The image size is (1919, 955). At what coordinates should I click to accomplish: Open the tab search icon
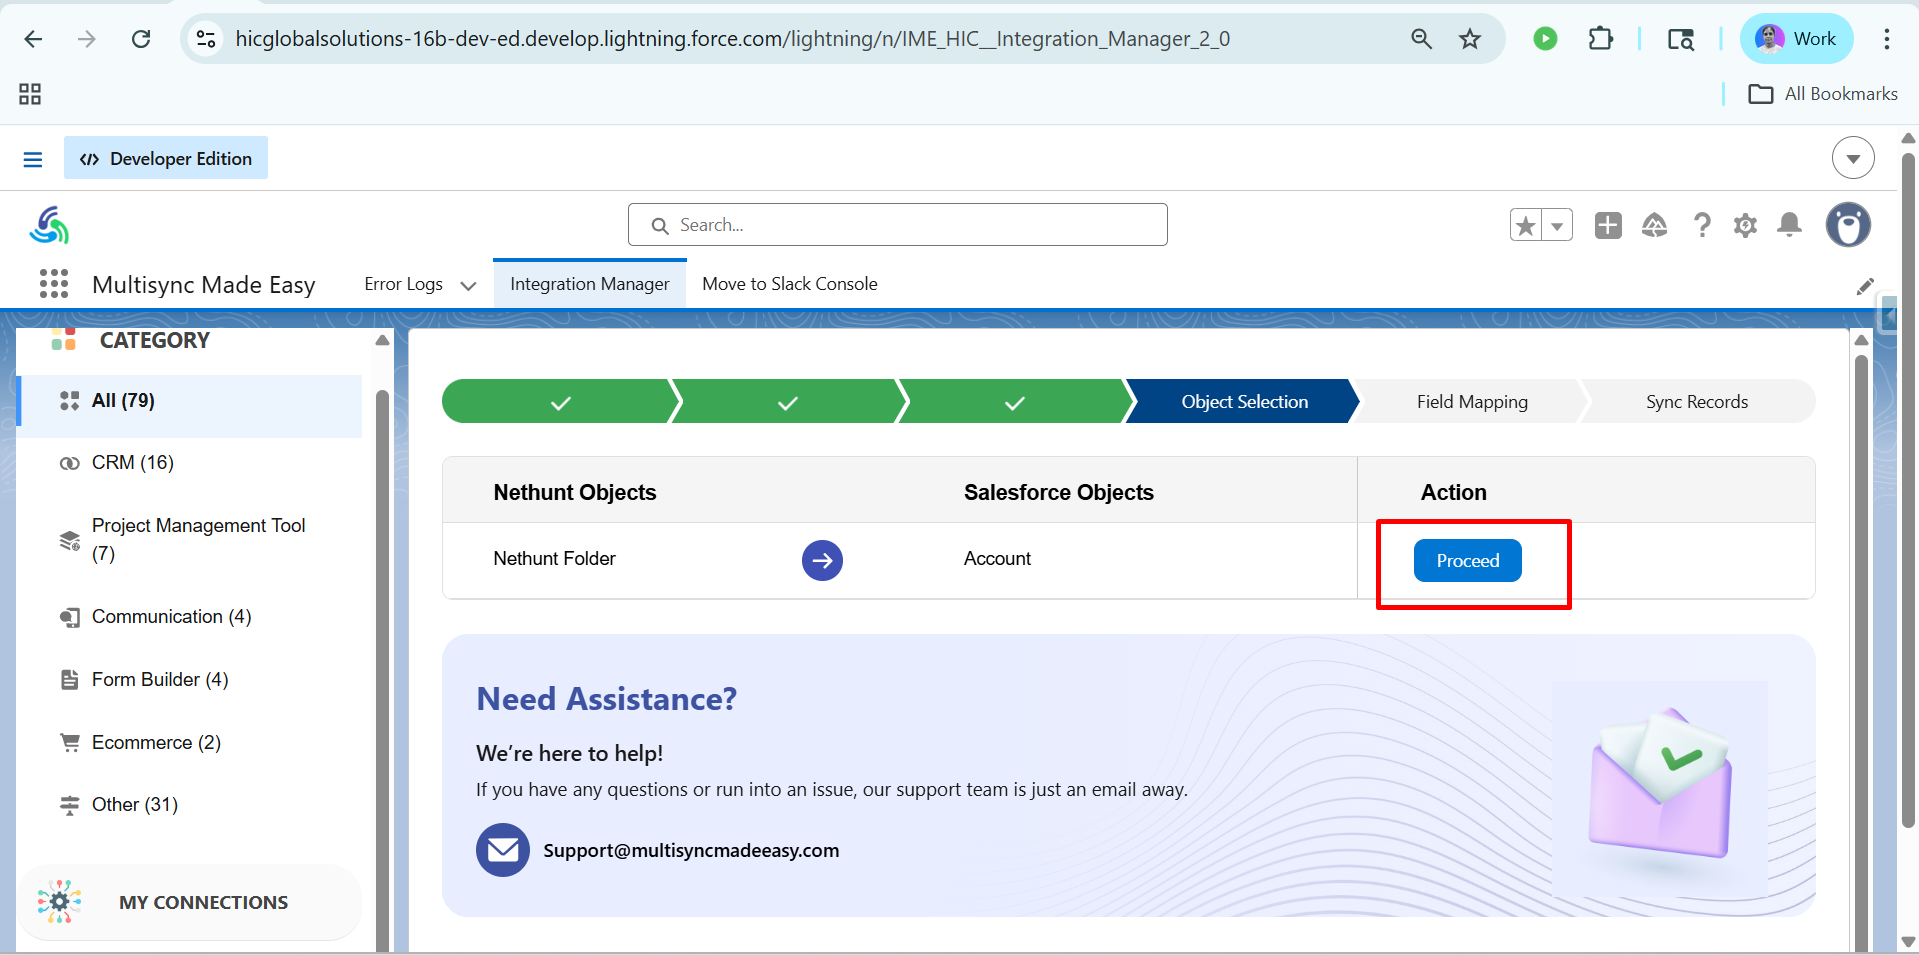1680,39
